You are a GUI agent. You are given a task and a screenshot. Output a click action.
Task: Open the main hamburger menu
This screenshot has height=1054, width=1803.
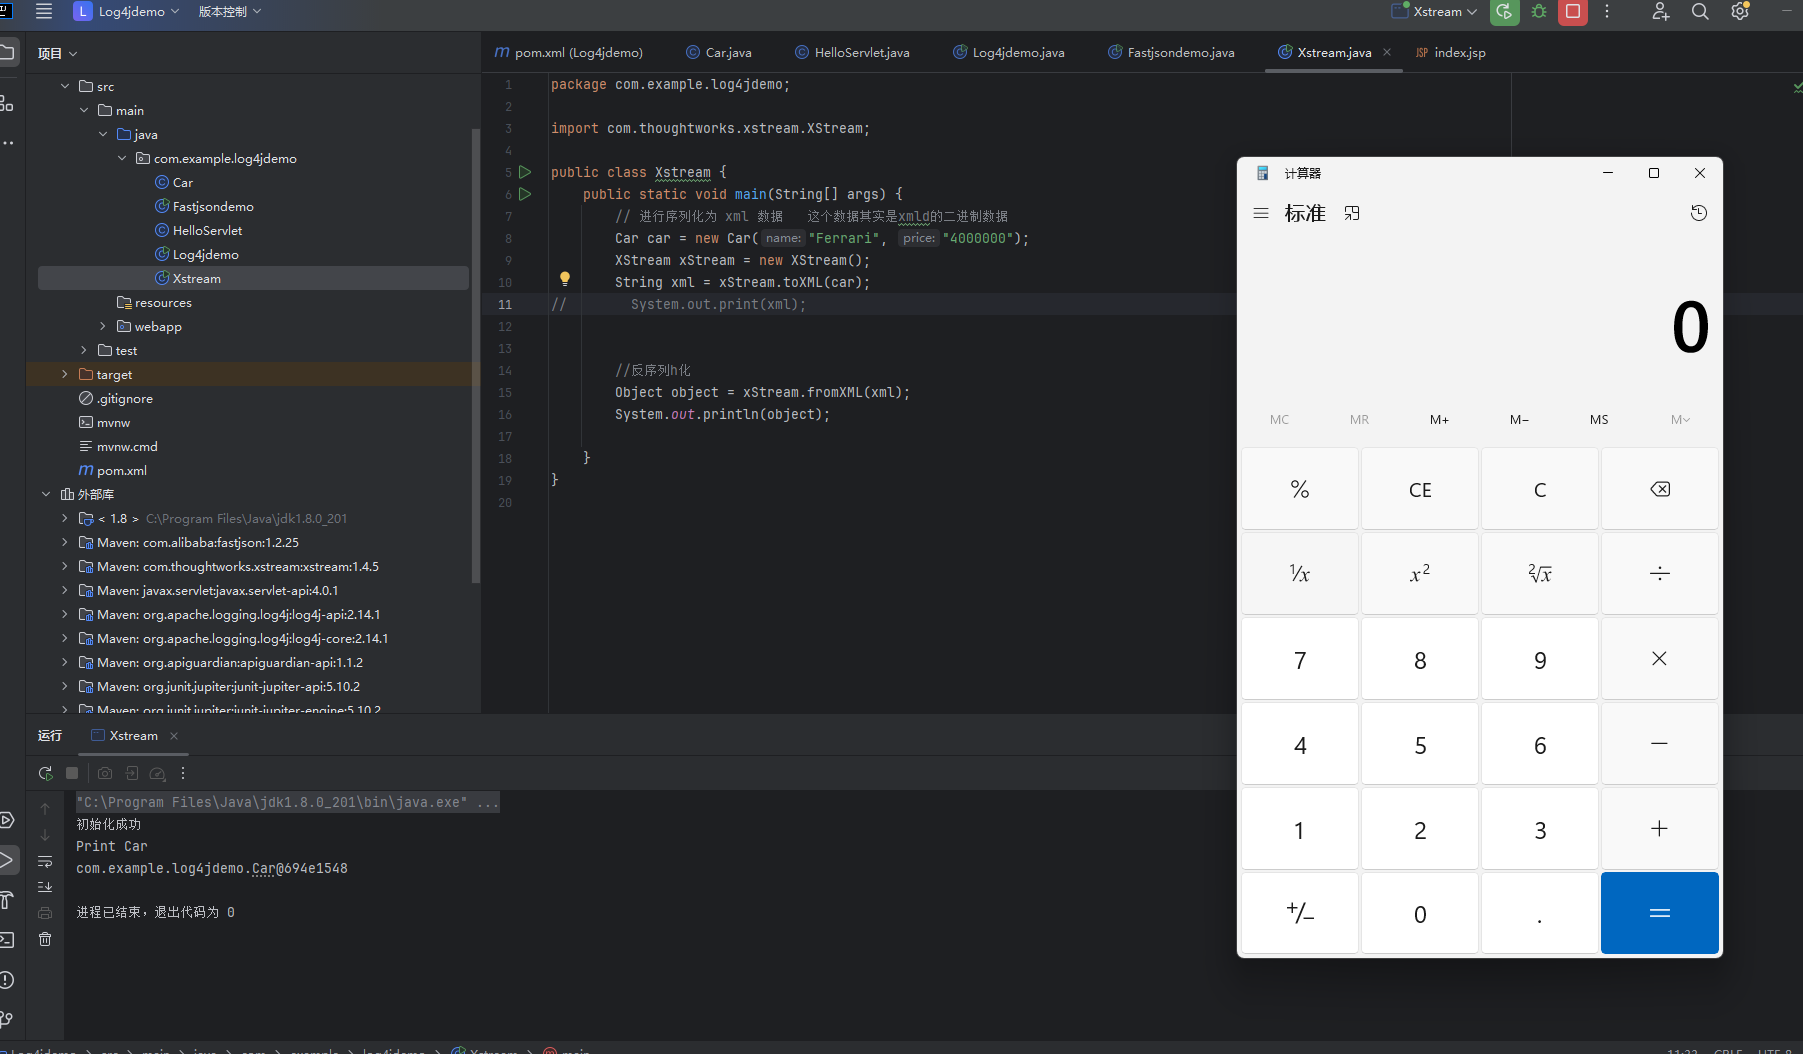click(x=43, y=11)
